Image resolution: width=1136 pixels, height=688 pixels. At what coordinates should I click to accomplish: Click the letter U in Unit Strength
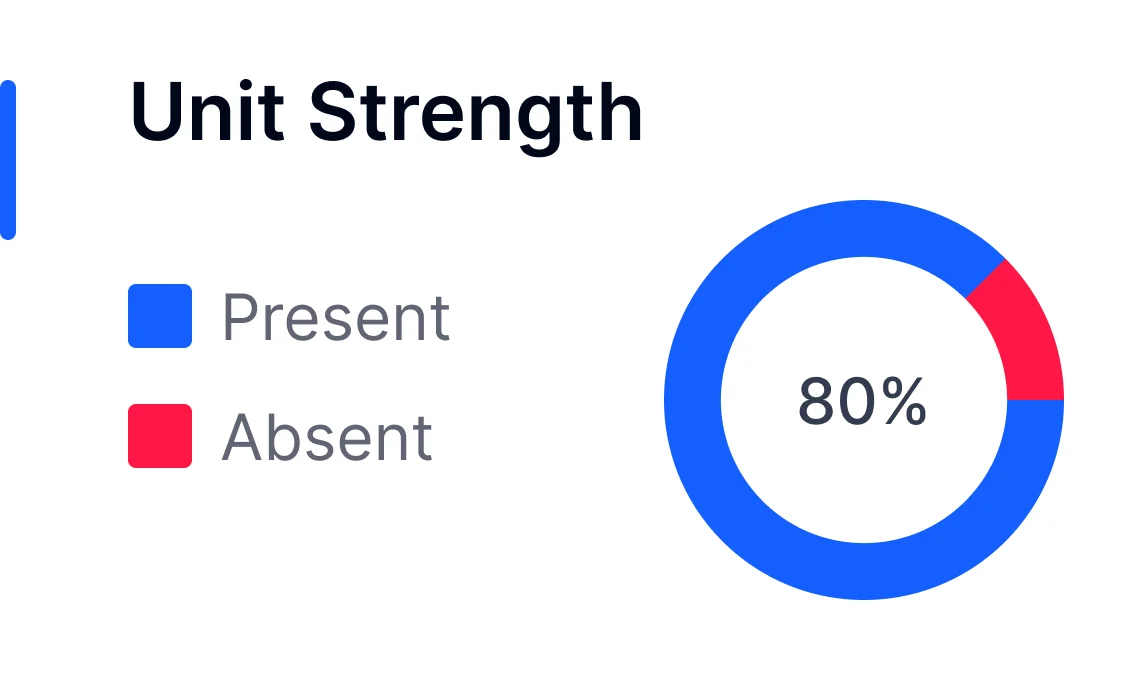point(156,112)
